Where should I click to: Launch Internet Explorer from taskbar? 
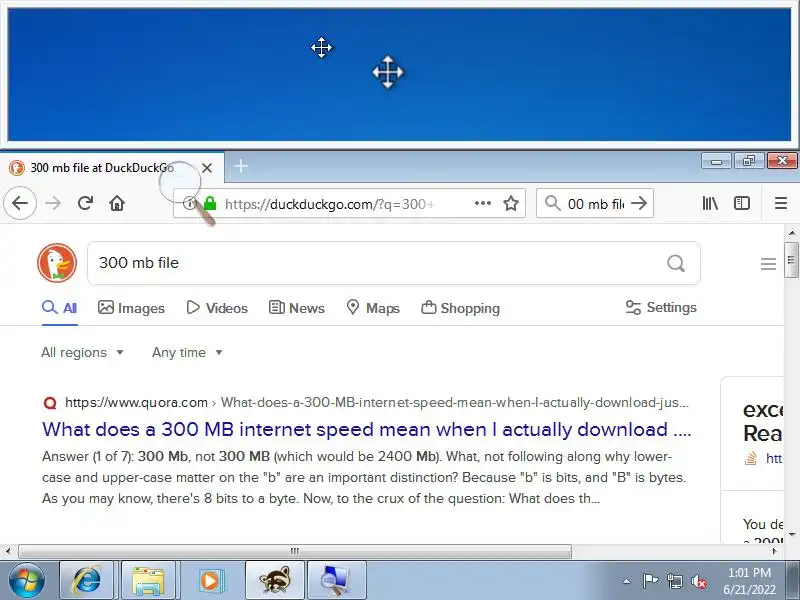(x=87, y=580)
